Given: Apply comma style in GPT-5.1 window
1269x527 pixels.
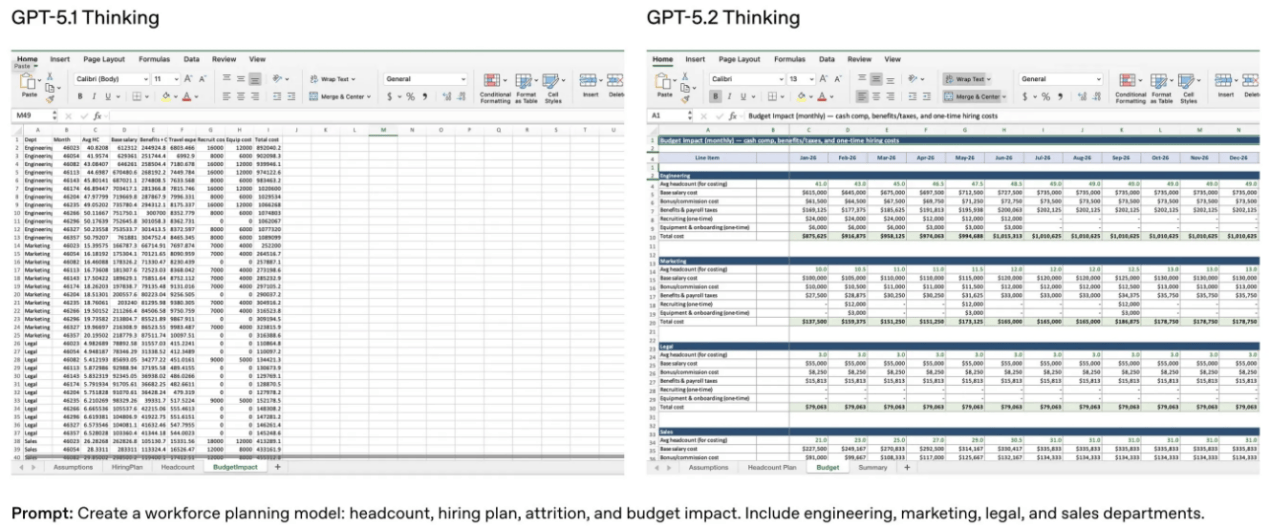Looking at the screenshot, I should click(x=424, y=96).
